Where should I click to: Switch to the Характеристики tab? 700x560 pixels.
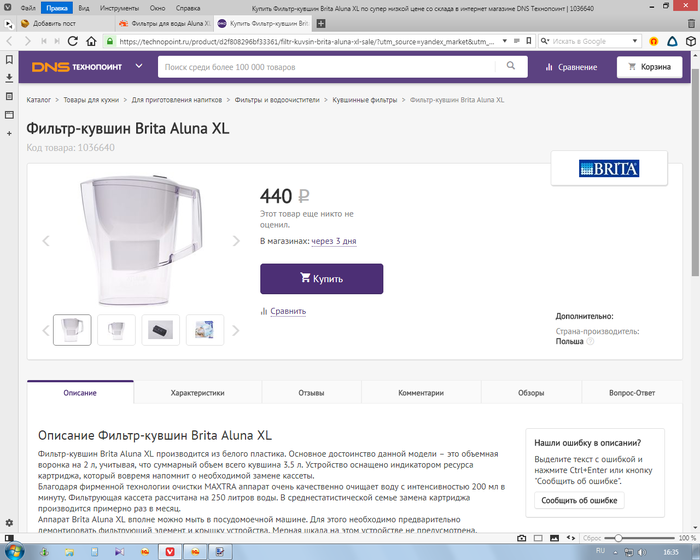pyautogui.click(x=197, y=394)
